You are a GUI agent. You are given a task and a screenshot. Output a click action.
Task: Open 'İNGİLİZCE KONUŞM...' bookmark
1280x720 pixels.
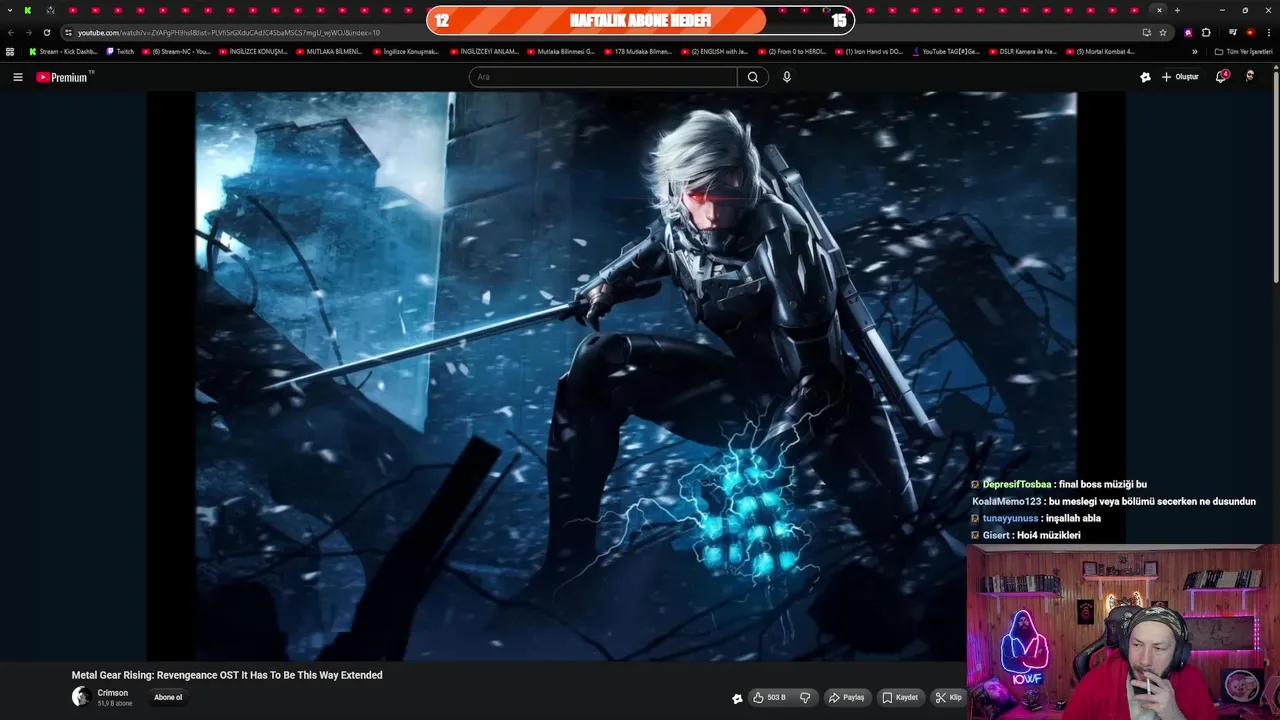pos(253,51)
